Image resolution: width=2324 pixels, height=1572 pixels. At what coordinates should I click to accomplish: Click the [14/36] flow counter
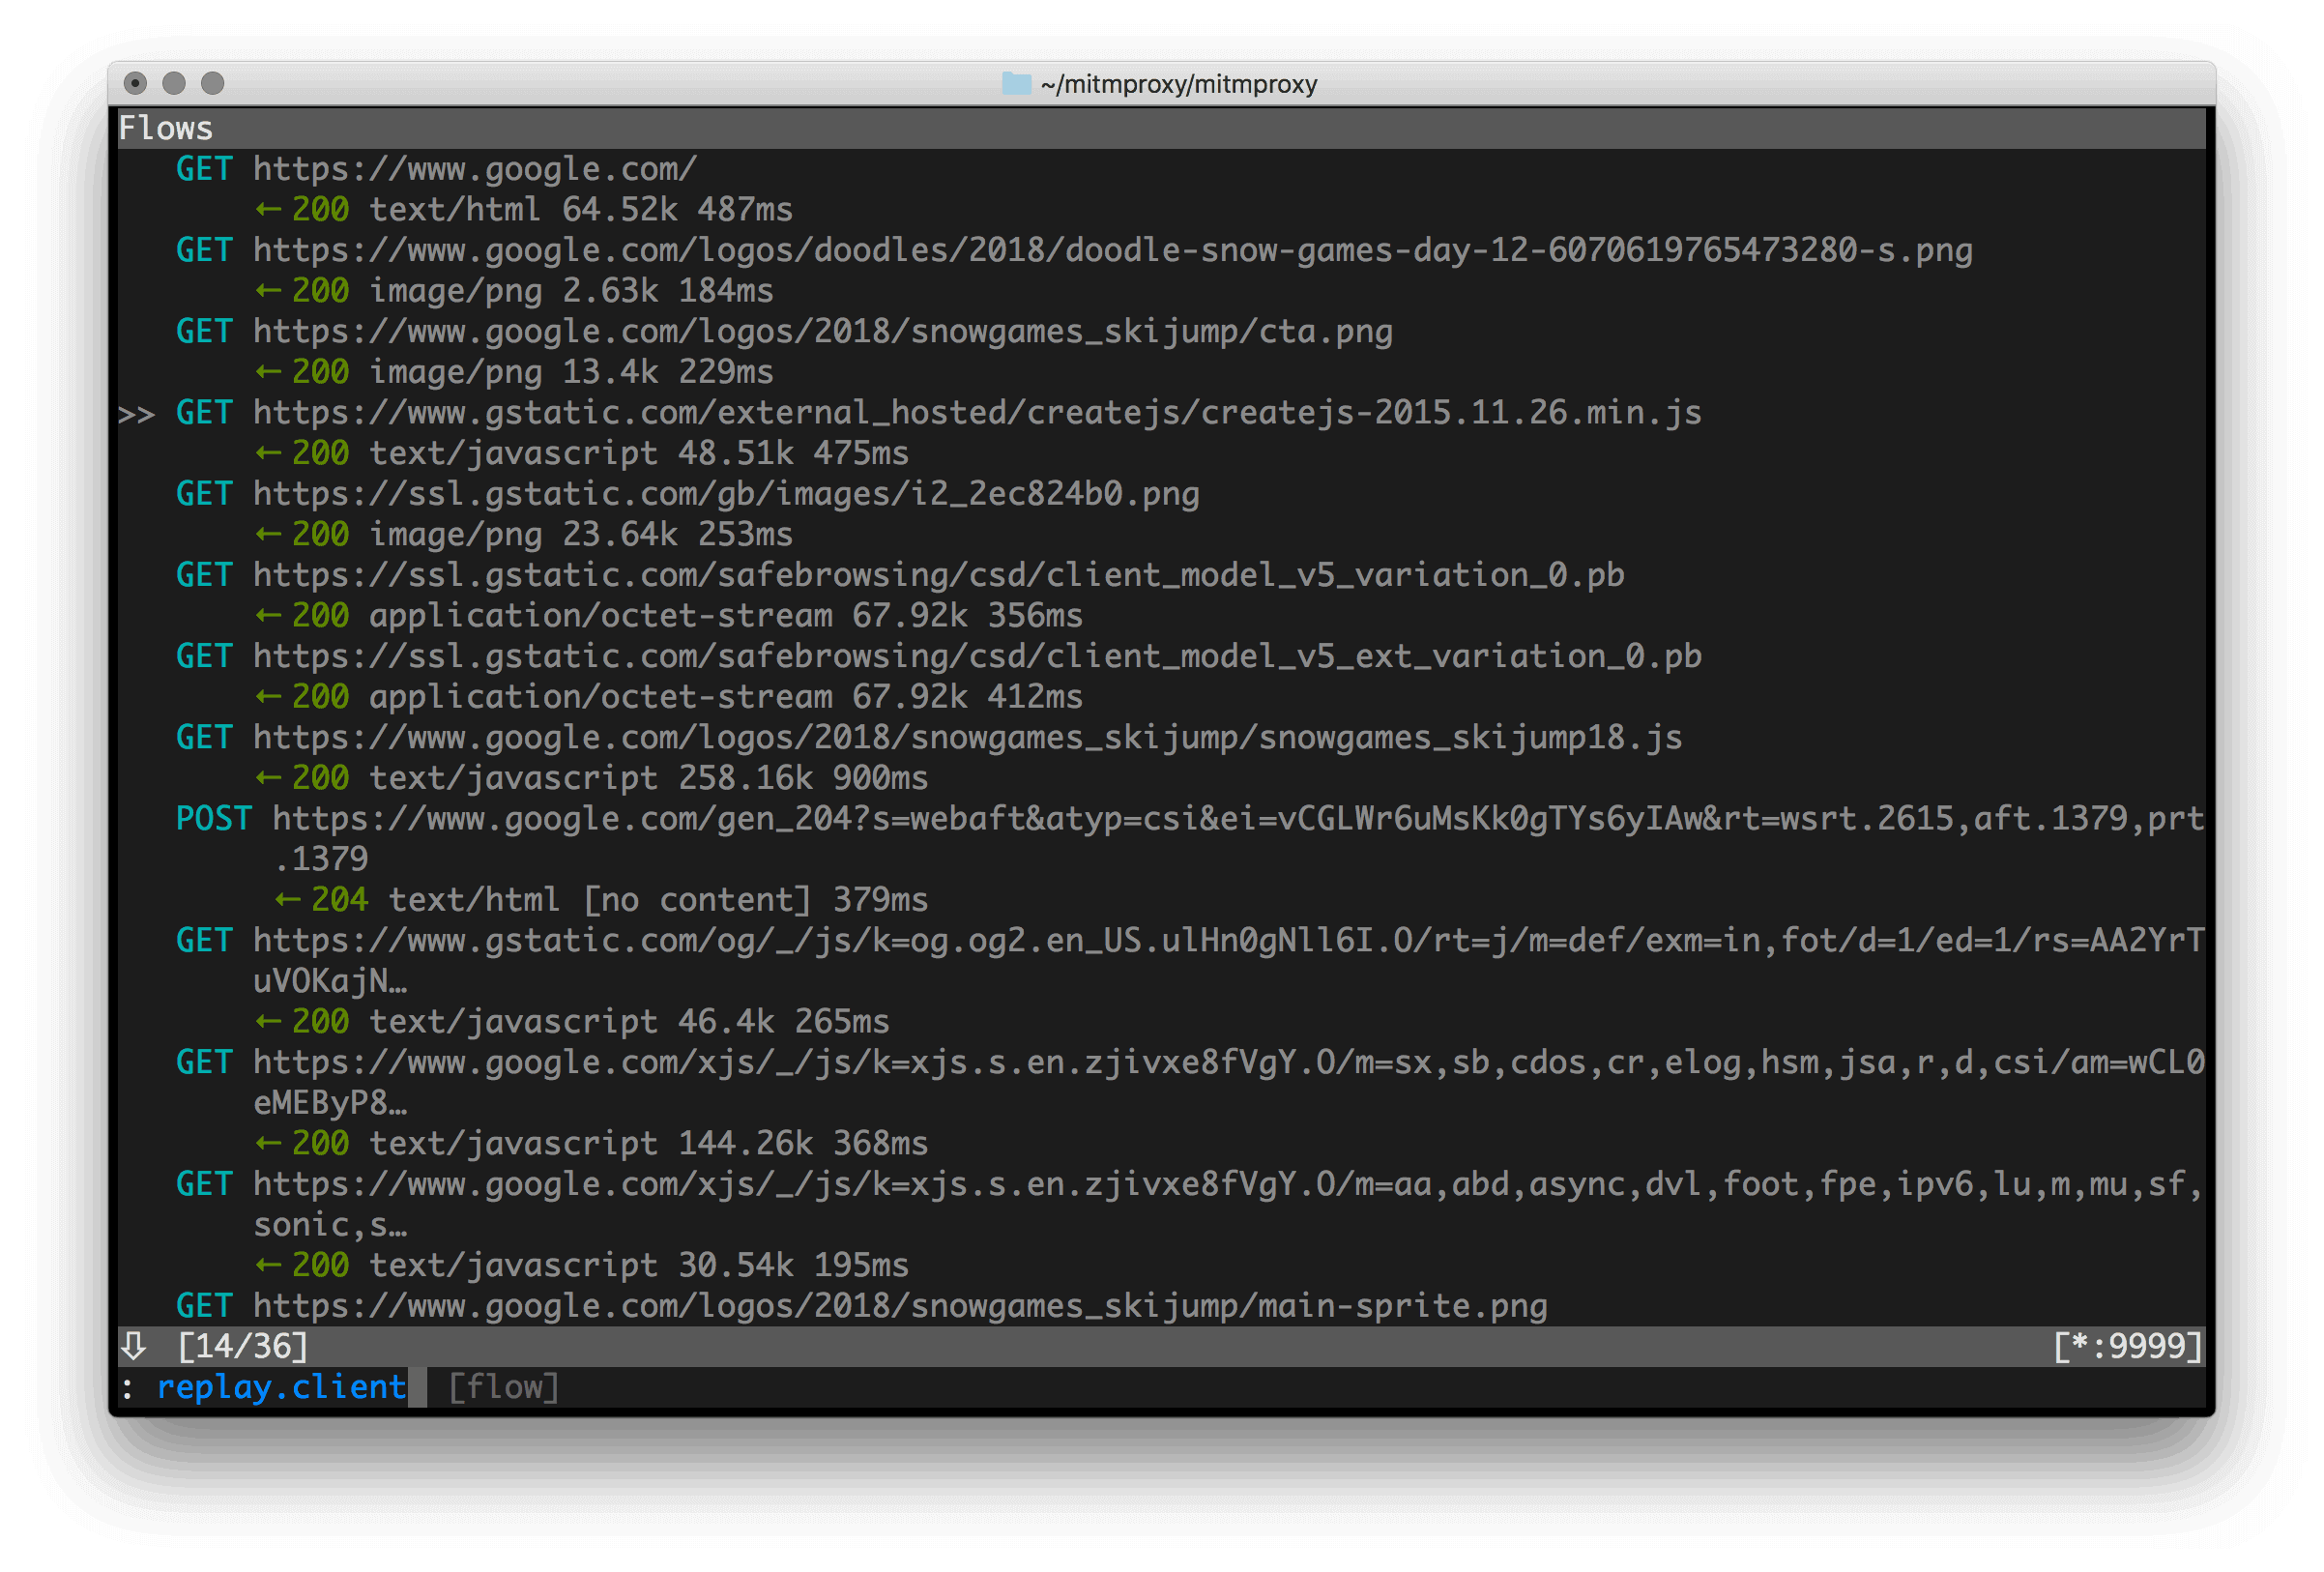click(x=243, y=1346)
